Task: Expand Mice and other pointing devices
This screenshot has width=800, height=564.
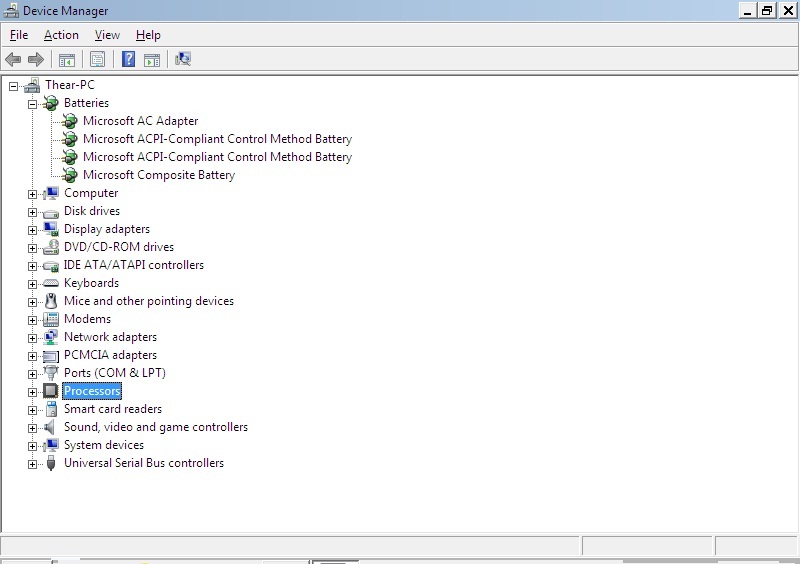Action: tap(32, 302)
